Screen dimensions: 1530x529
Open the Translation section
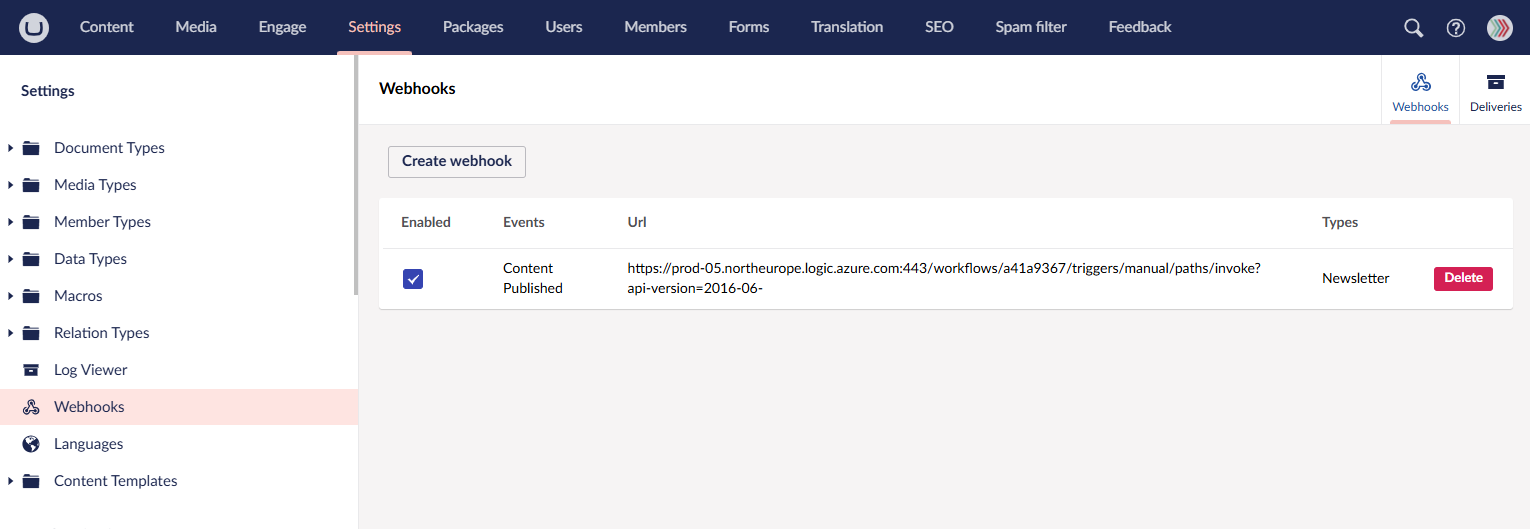847,27
